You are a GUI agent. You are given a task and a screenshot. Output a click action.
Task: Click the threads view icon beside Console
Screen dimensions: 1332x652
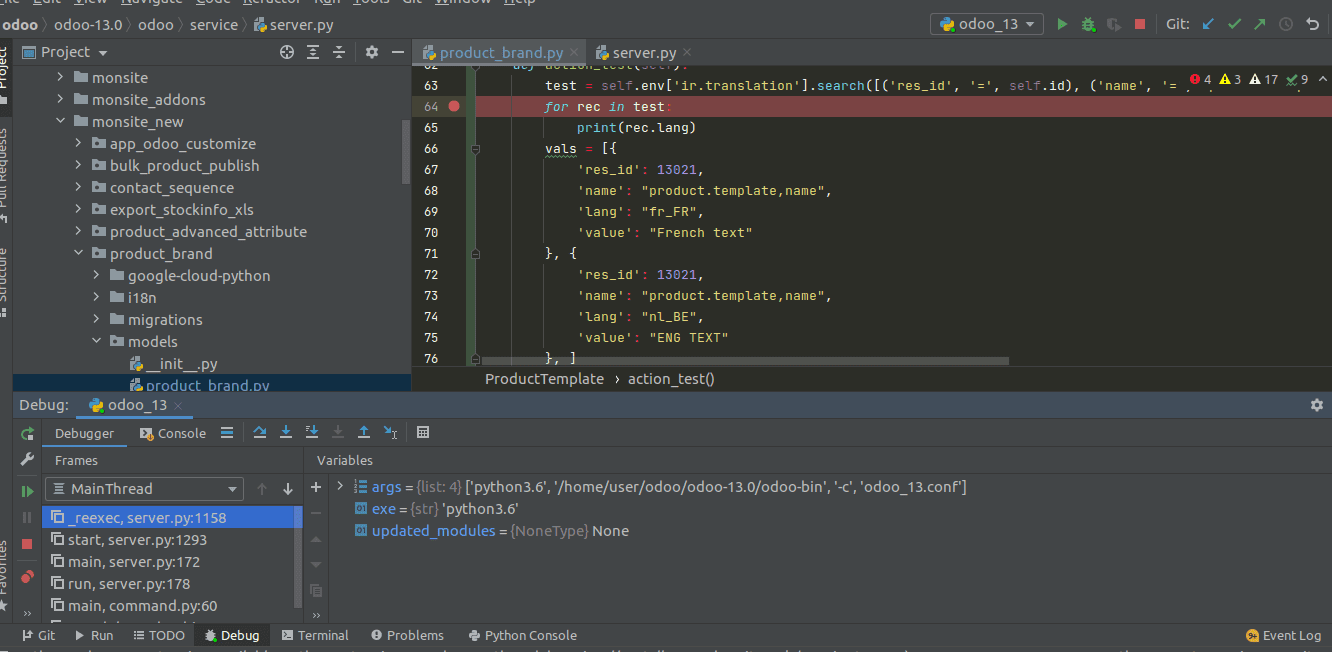point(227,432)
